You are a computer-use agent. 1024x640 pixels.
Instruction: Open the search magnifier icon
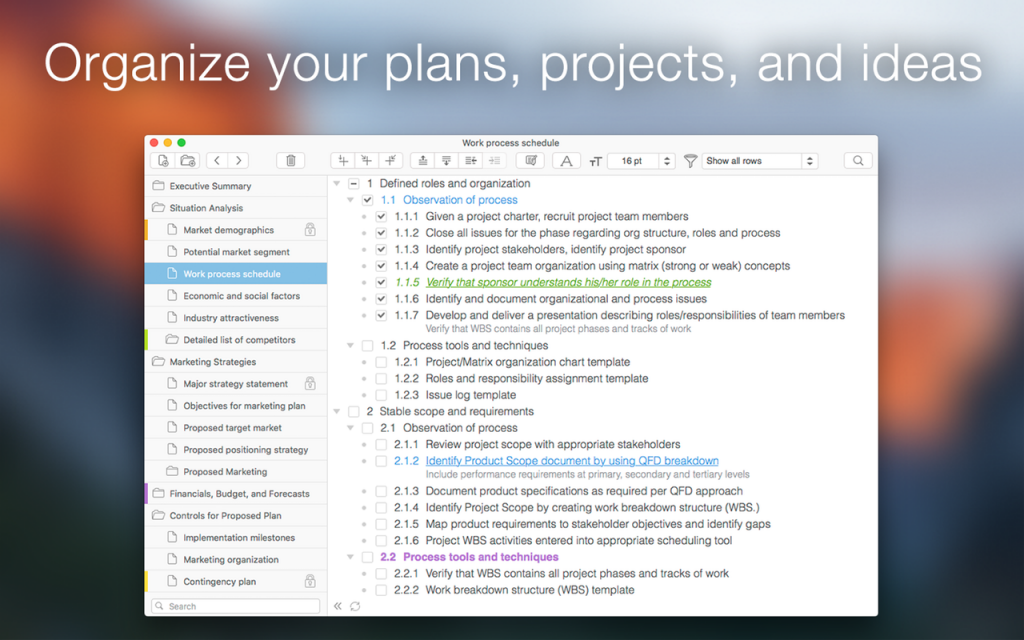(858, 160)
